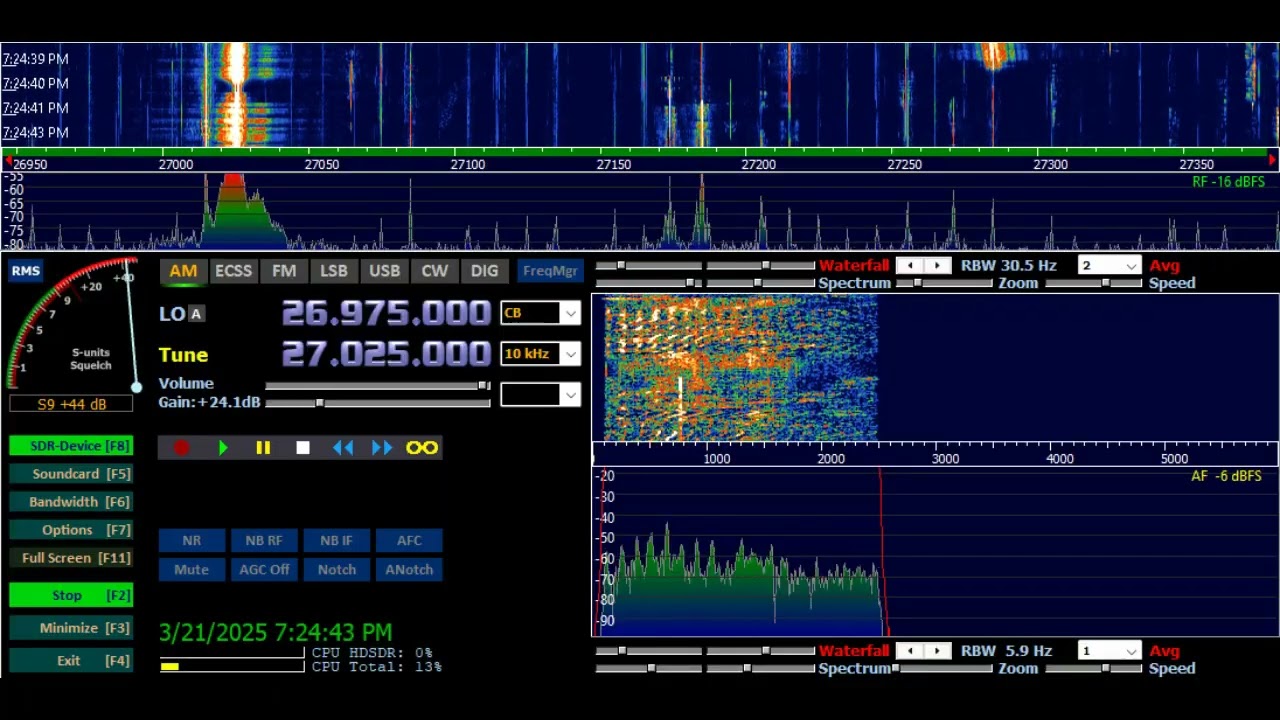Screen dimensions: 1280x720
Task: Switch to USB mode
Action: click(384, 271)
